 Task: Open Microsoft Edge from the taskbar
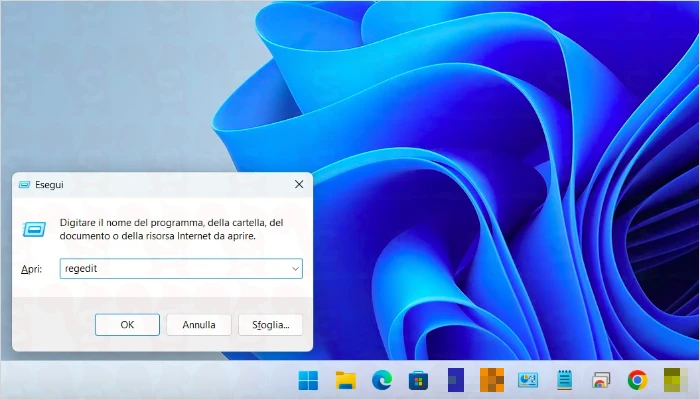click(382, 380)
